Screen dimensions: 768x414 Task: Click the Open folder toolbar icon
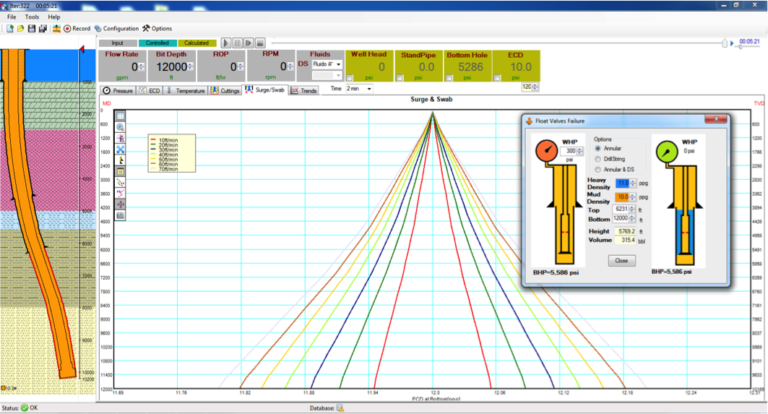pos(18,28)
